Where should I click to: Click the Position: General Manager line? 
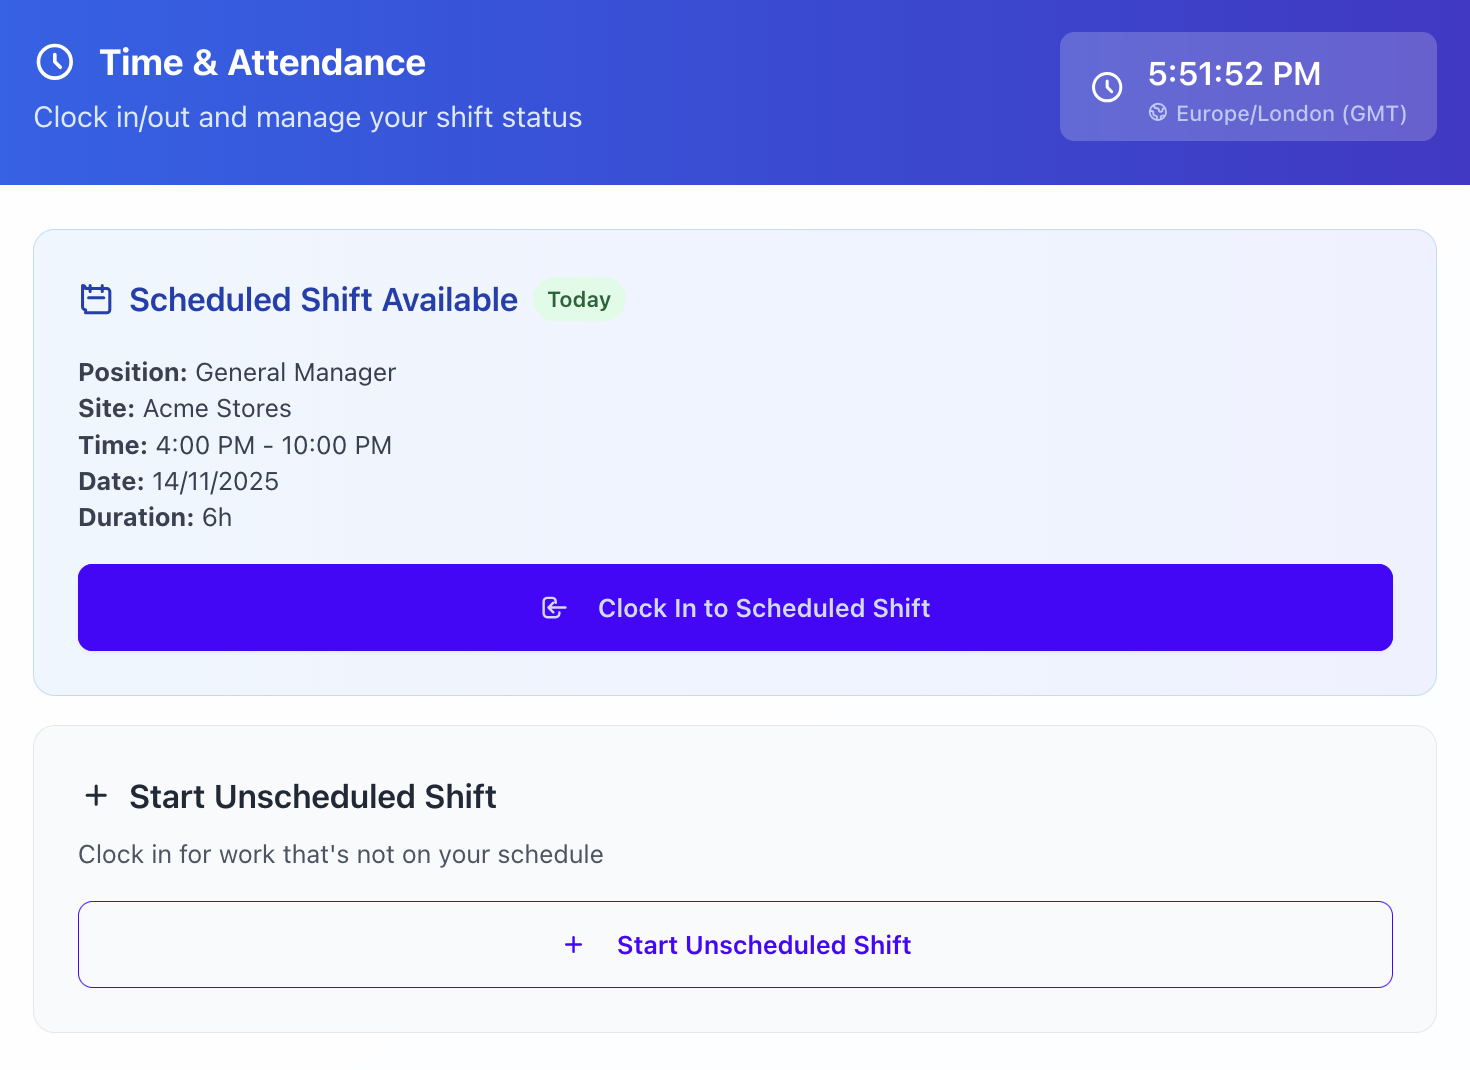pos(237,373)
